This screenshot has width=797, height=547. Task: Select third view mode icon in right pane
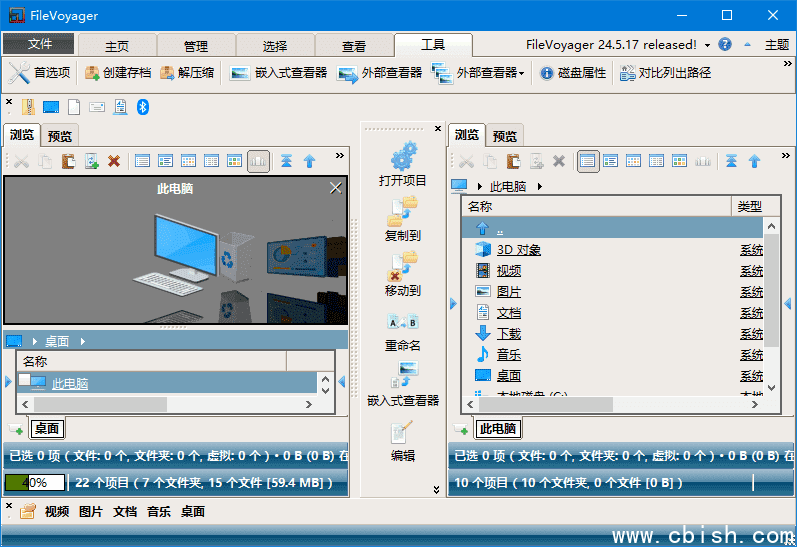633,162
